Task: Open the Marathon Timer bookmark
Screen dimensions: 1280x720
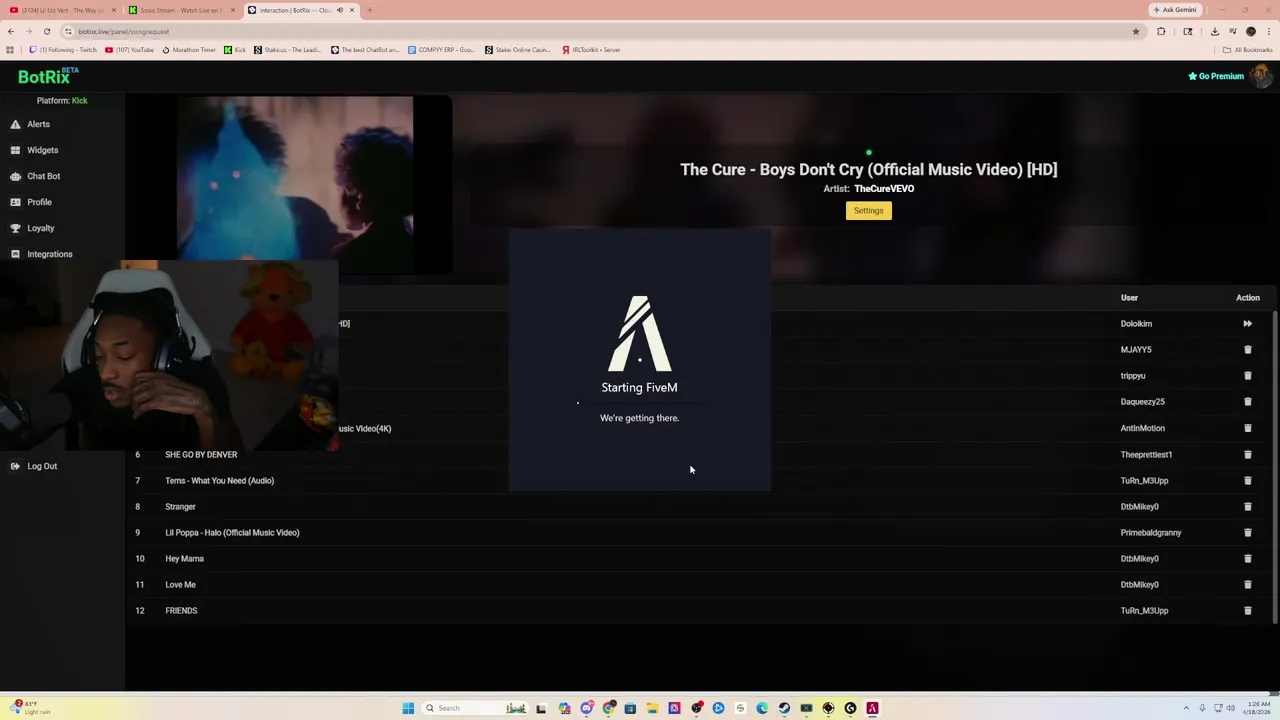Action: coord(189,50)
